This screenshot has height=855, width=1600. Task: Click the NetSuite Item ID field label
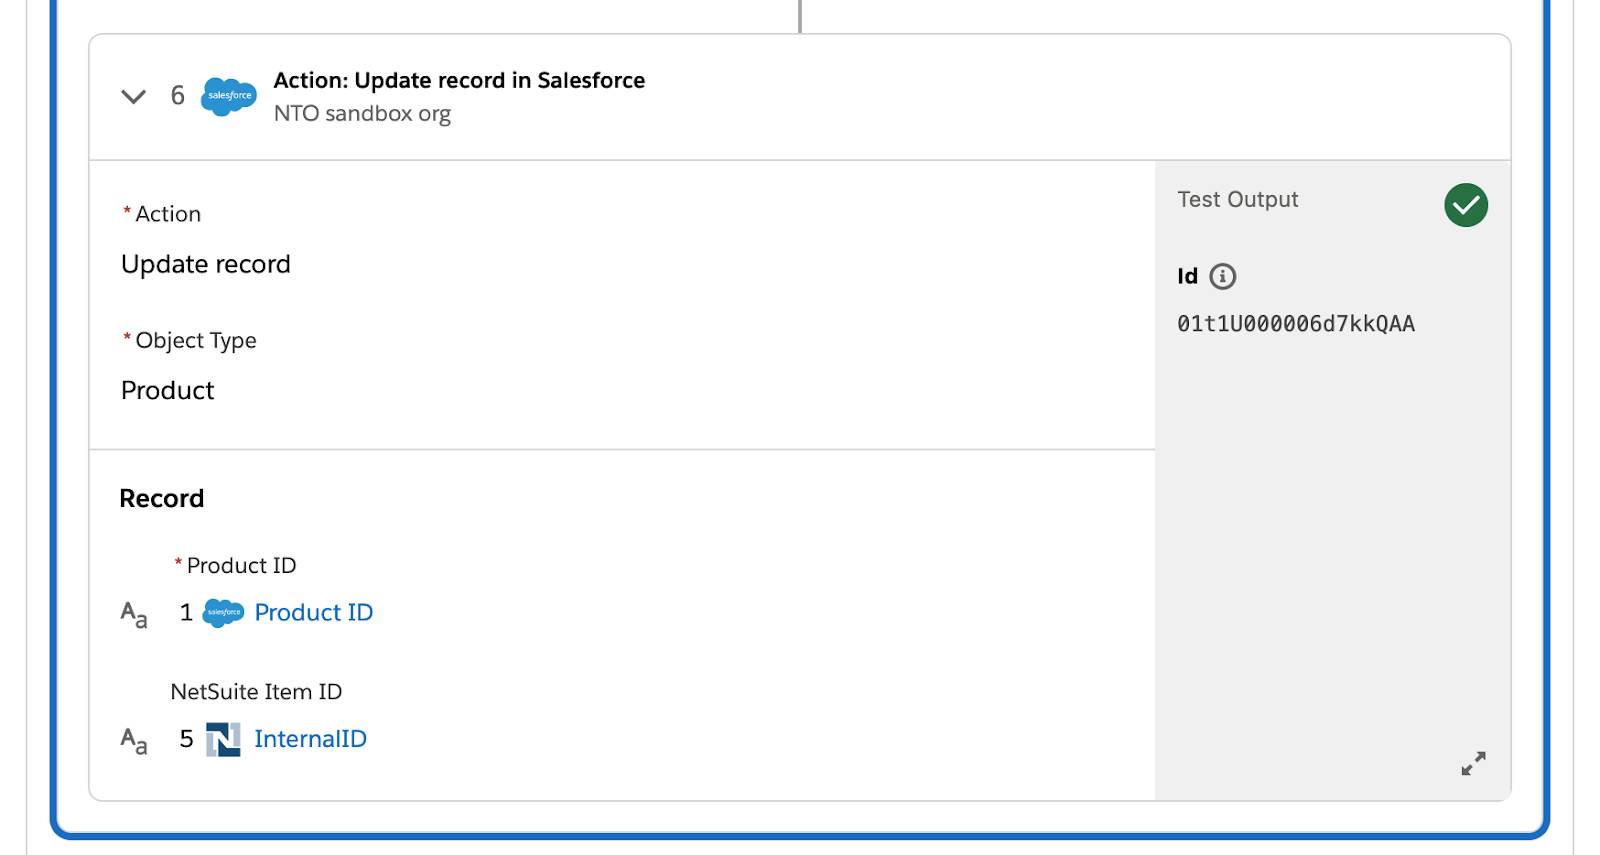(x=256, y=692)
